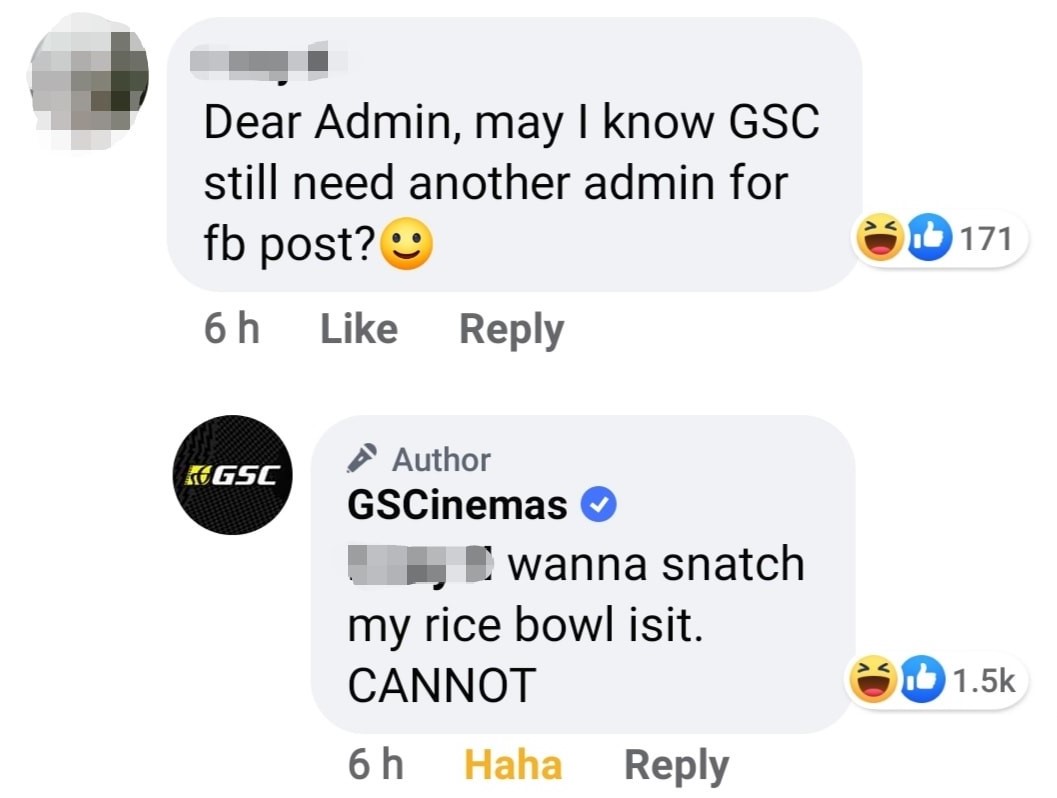The height and width of the screenshot is (798, 1057).
Task: Open the 1.5k reactions count
Action: pos(983,681)
